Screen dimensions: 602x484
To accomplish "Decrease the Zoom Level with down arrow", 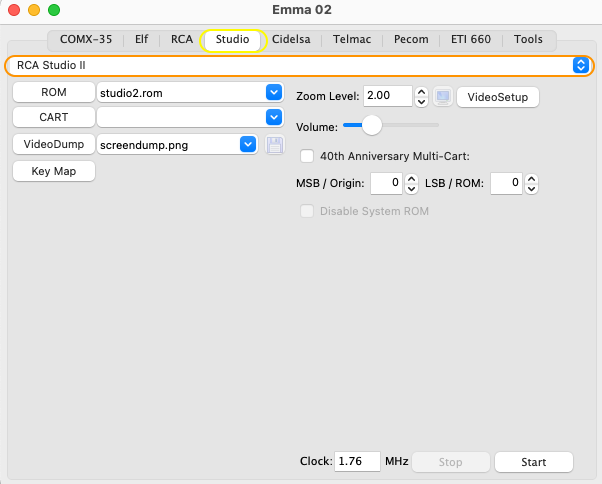I will [421, 101].
